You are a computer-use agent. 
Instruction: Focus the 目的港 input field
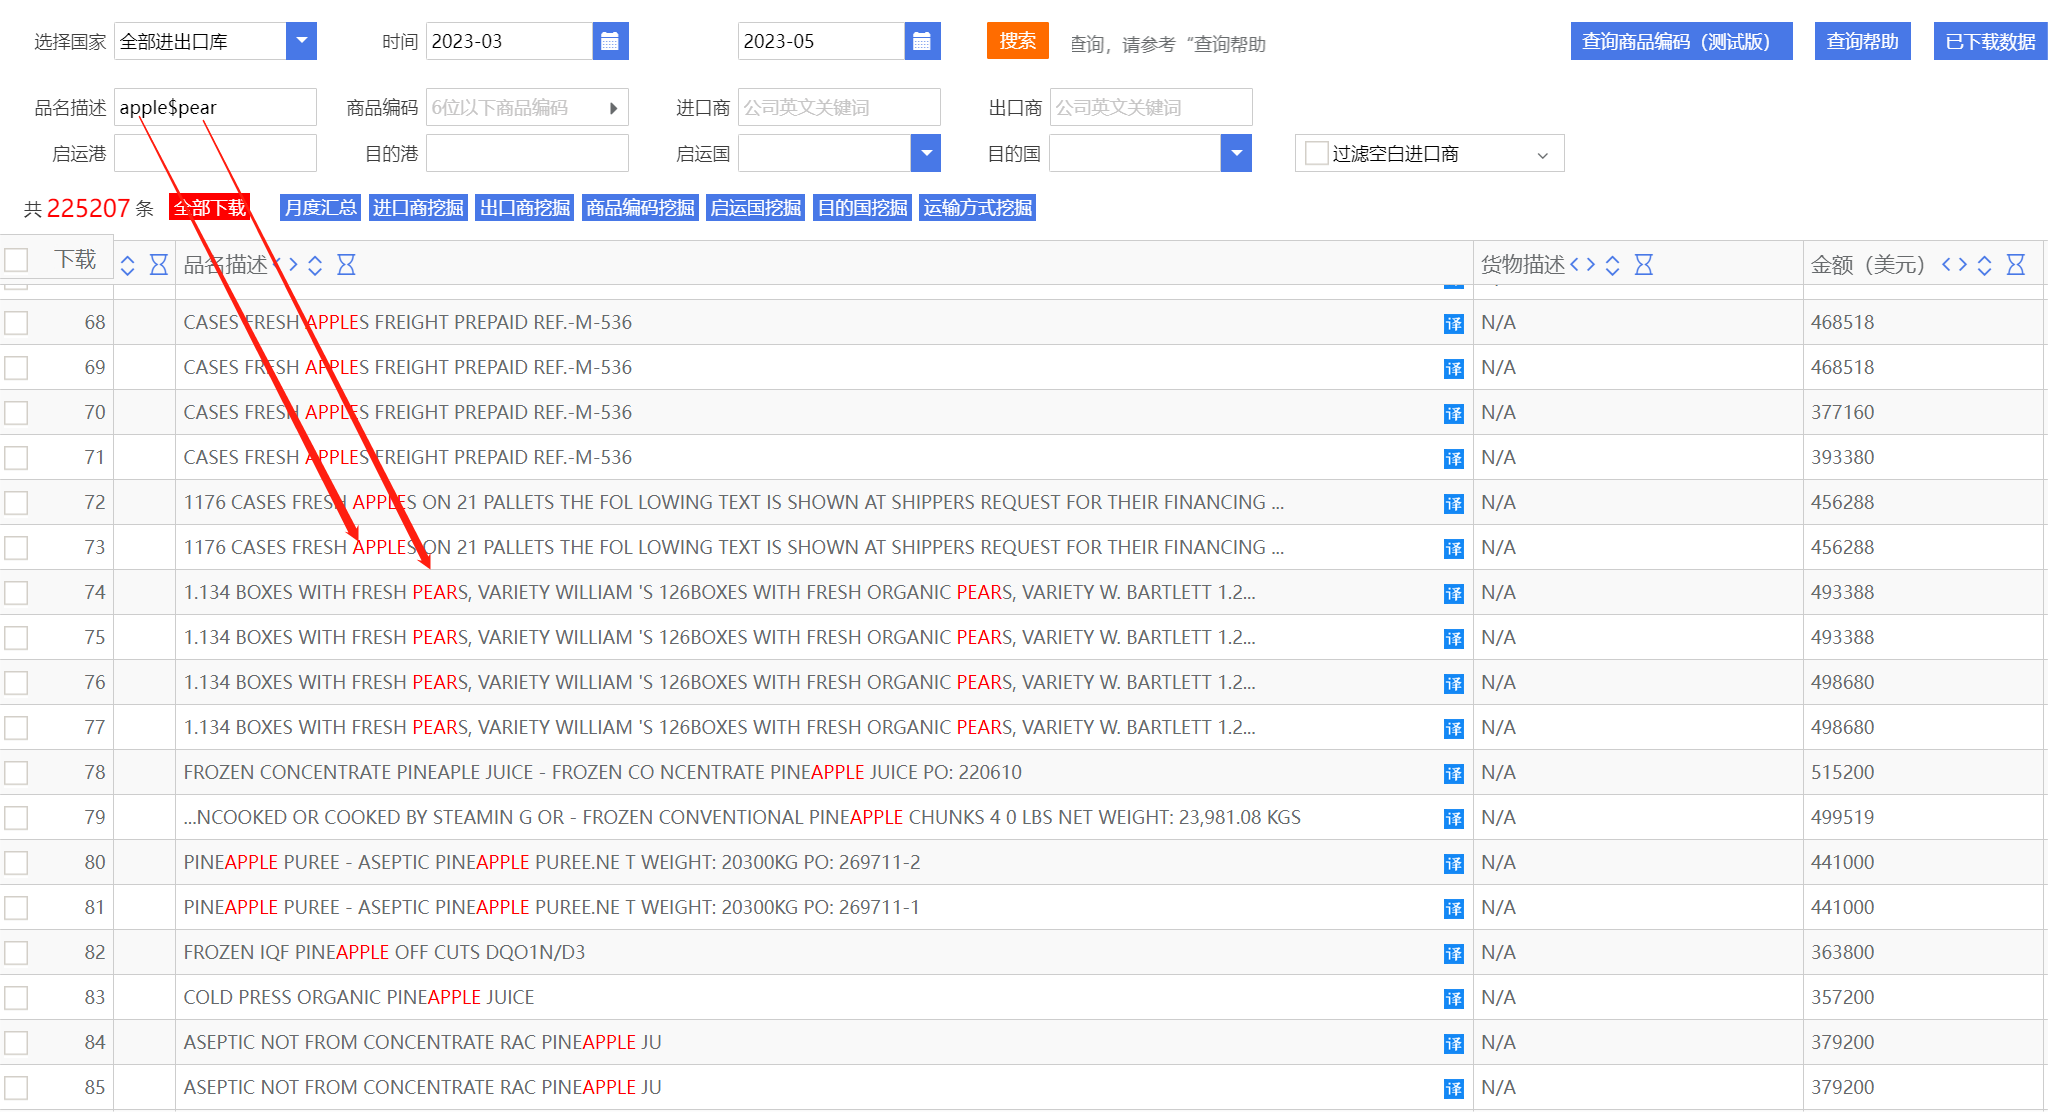pyautogui.click(x=527, y=153)
